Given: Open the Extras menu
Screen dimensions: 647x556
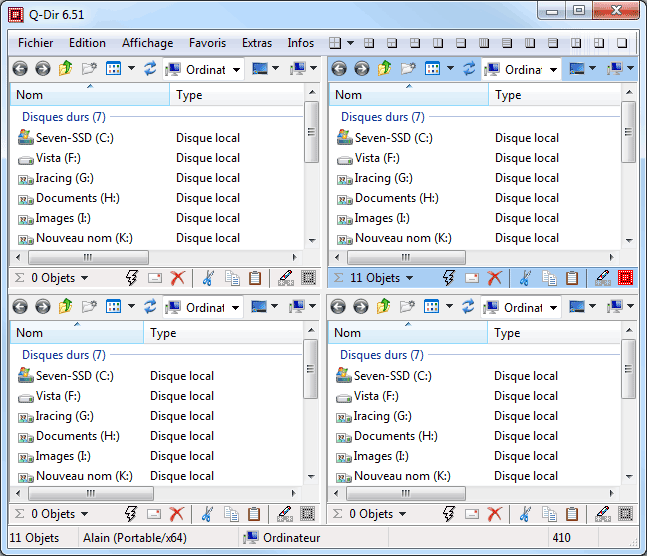Looking at the screenshot, I should [x=257, y=43].
